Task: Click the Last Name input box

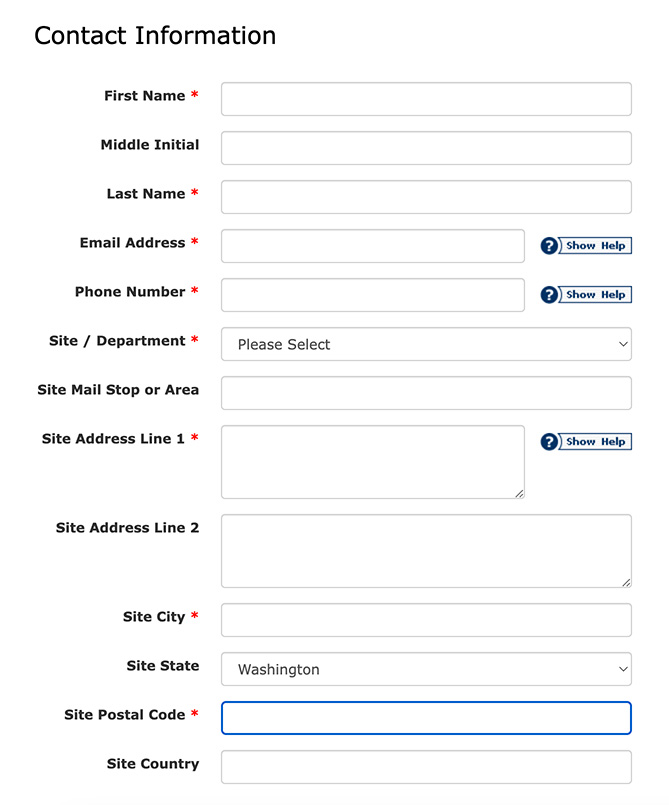Action: click(425, 197)
